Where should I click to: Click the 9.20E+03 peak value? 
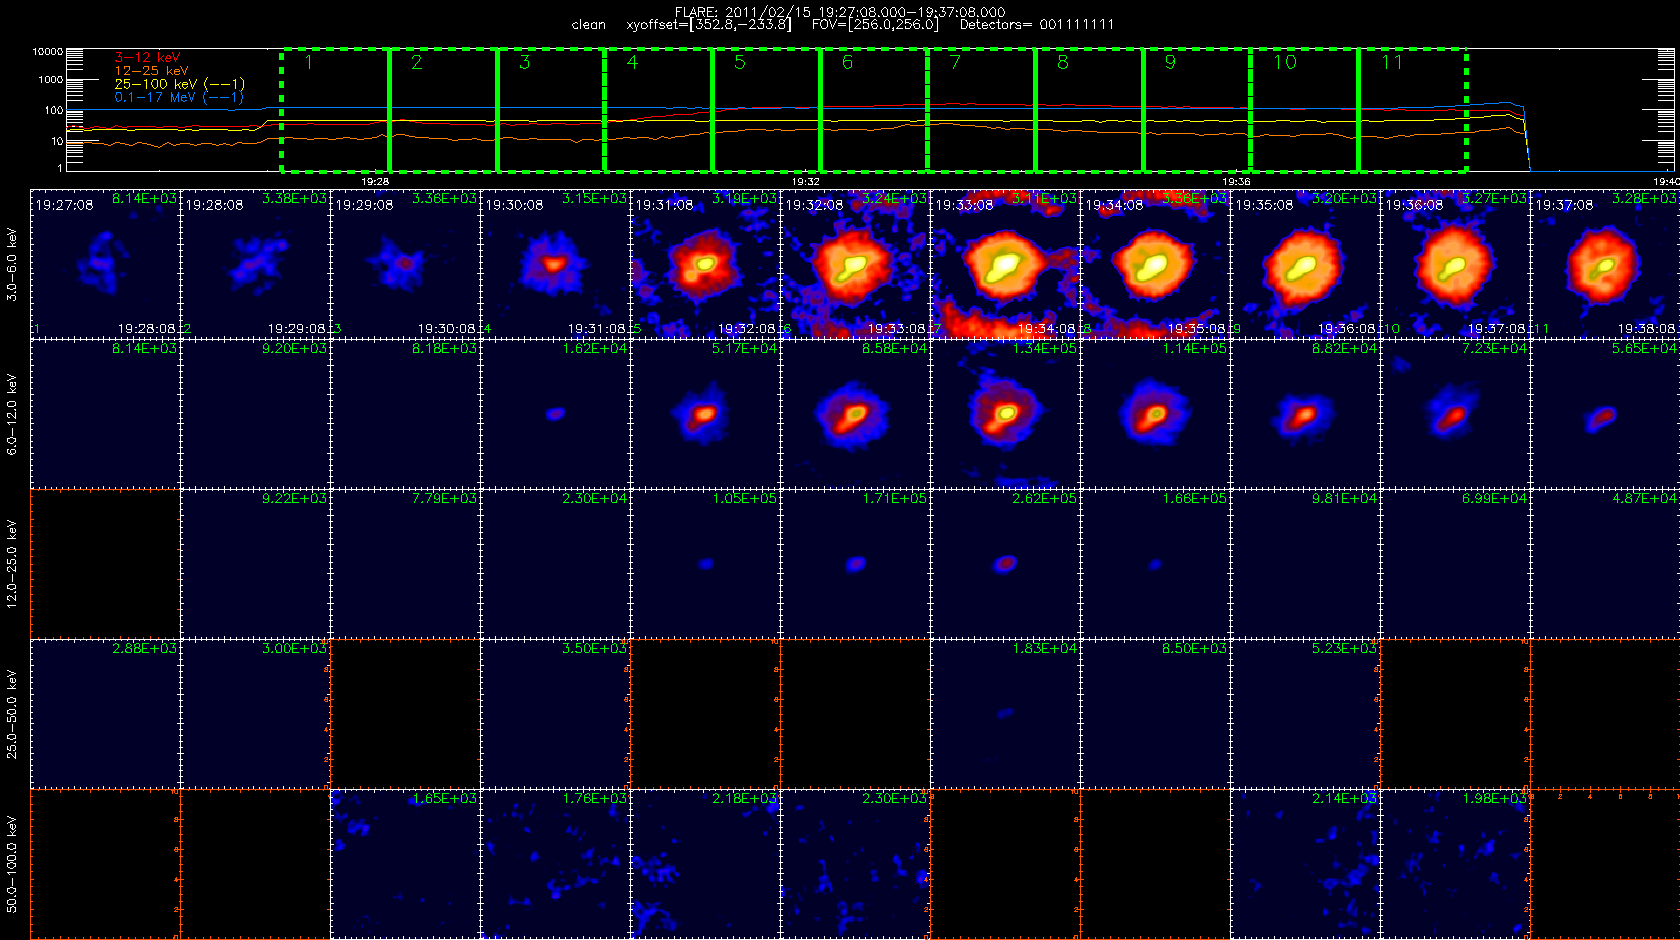point(294,349)
